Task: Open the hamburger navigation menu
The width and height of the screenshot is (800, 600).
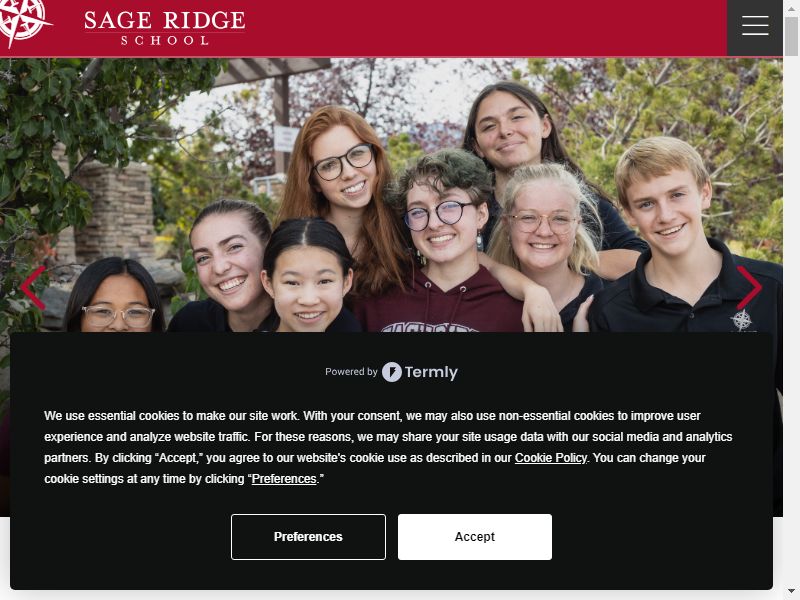Action: tap(755, 26)
